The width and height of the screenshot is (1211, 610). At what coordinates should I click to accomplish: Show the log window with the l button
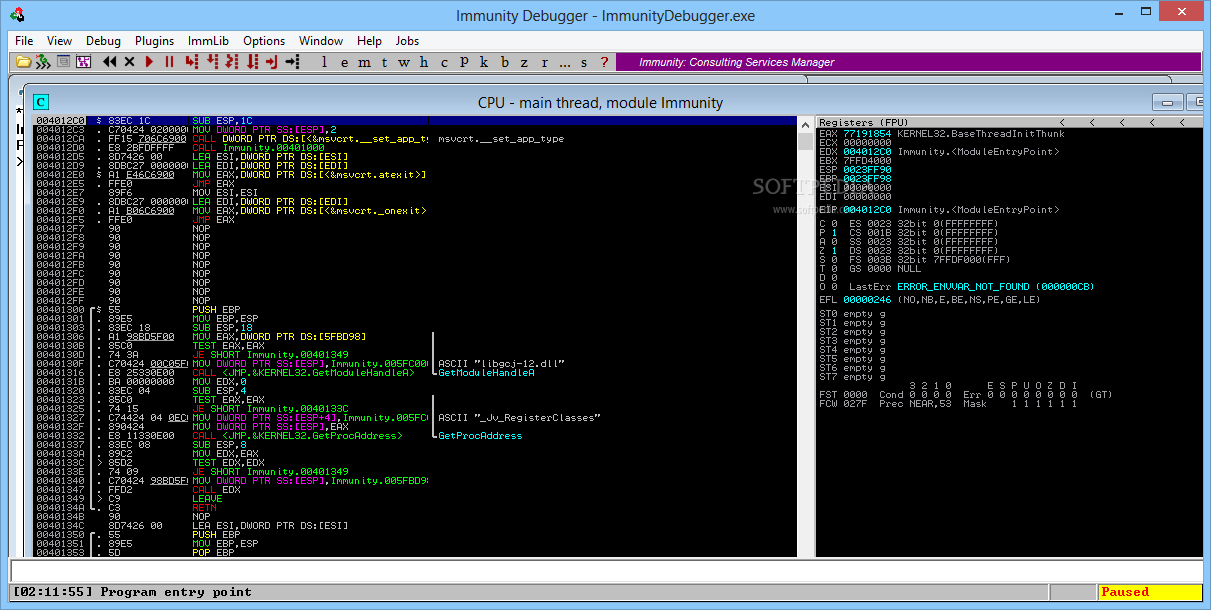[x=324, y=62]
